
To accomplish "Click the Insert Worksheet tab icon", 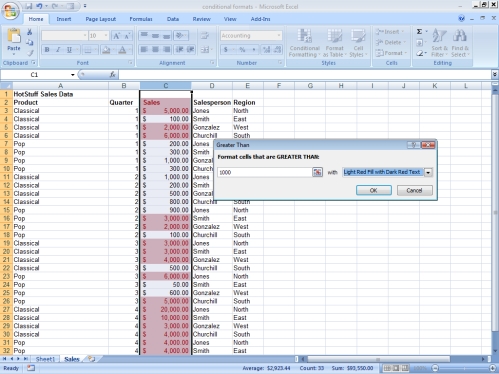I will (x=91, y=359).
